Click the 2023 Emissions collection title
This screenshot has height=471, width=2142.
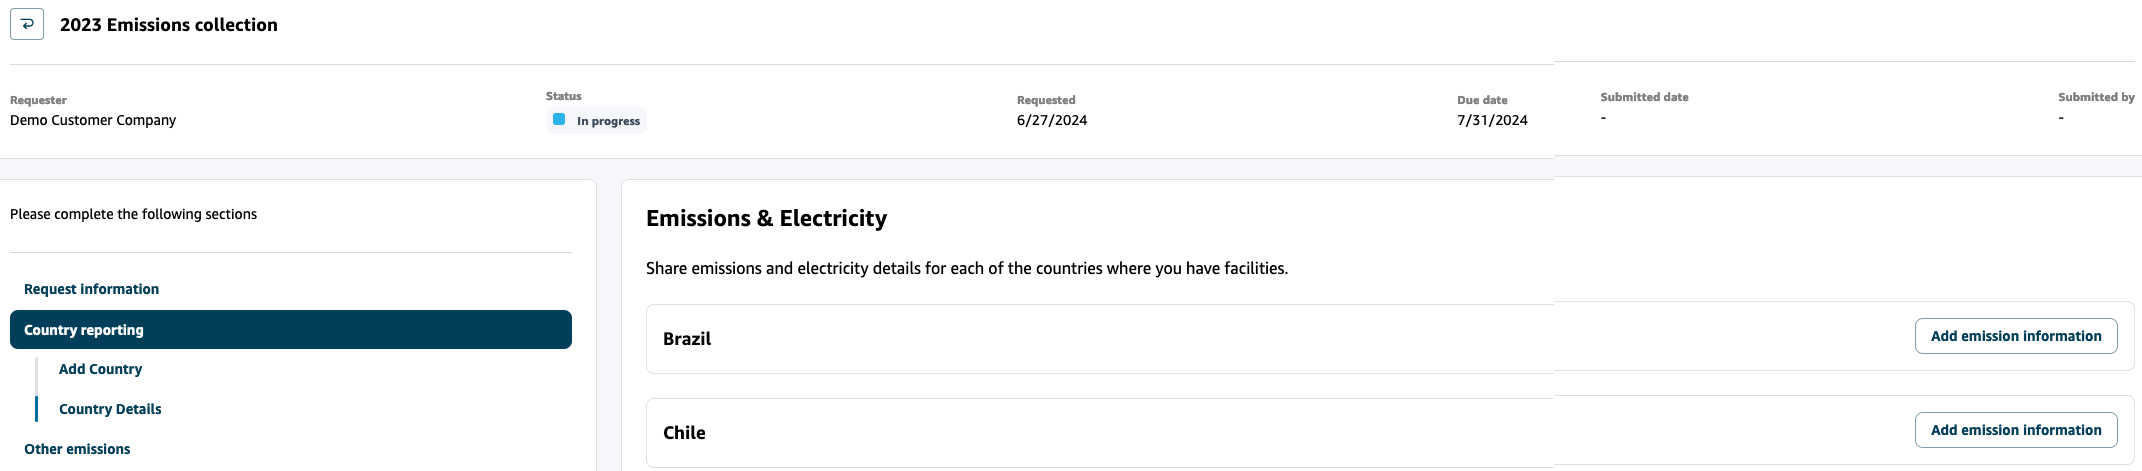(169, 25)
